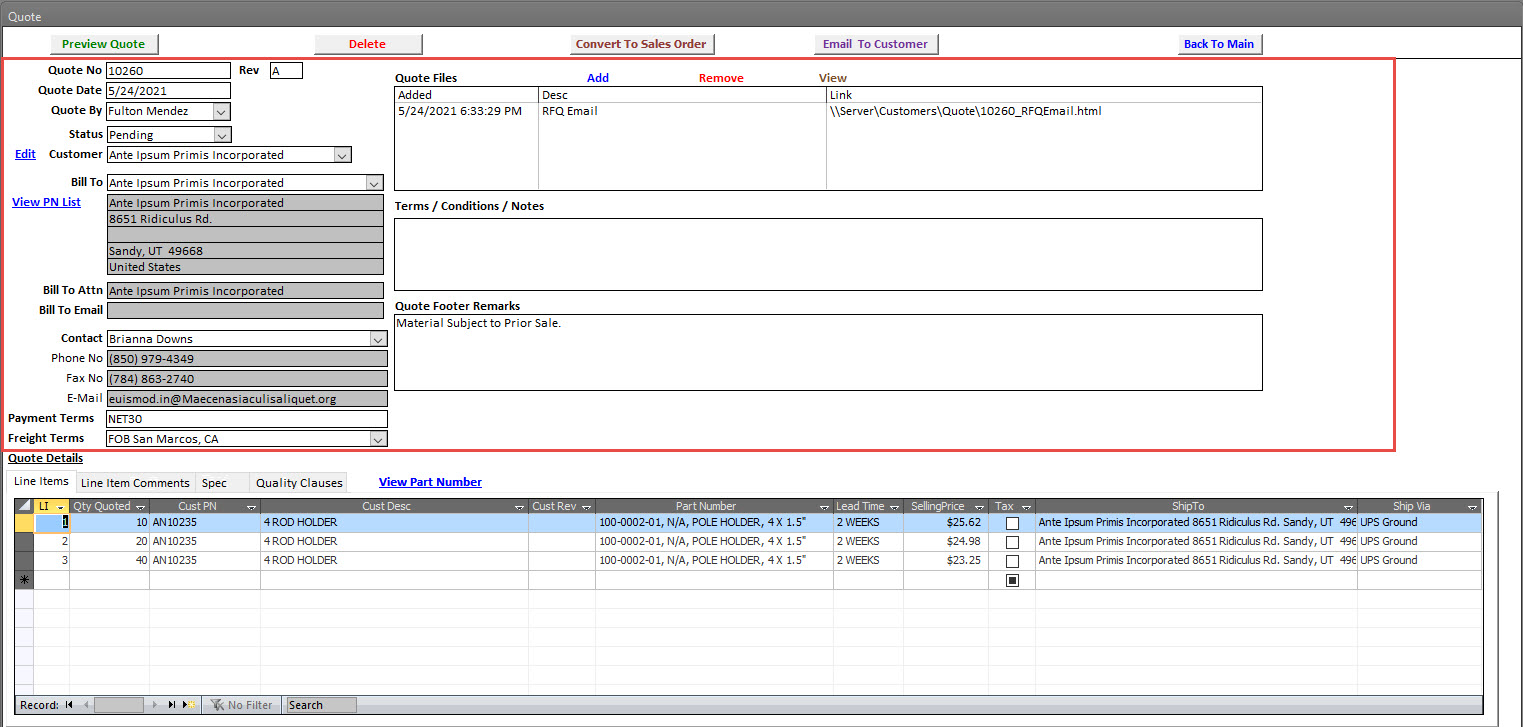Open the Freight Terms dropdown

378,438
